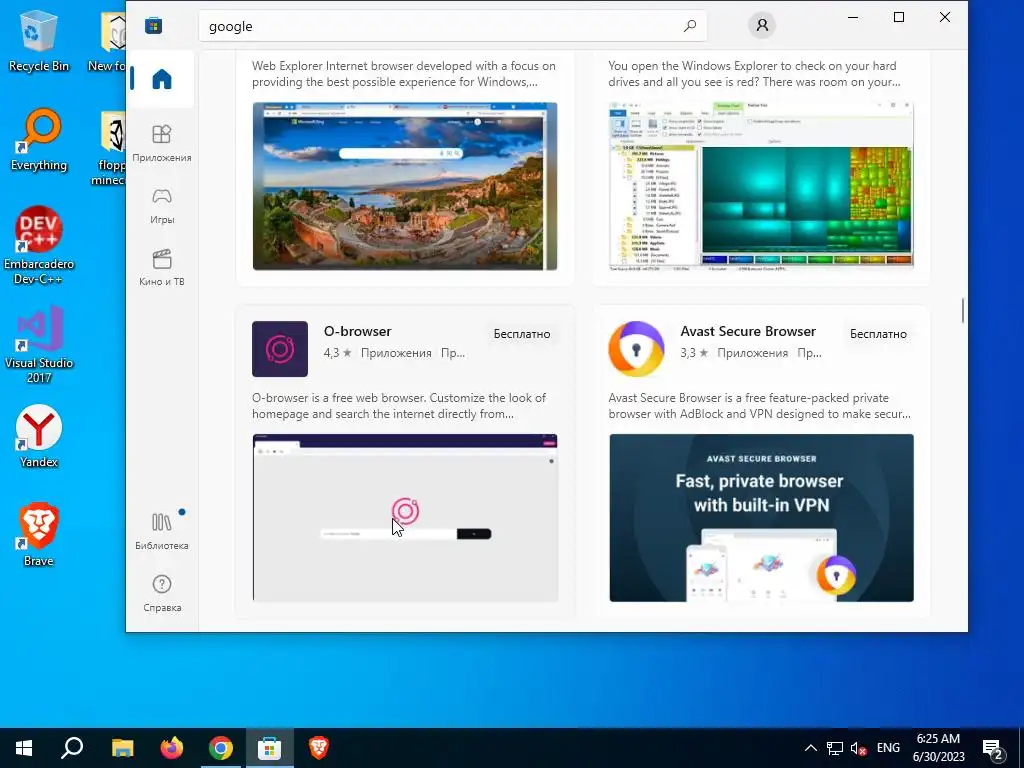Open Игры (Games) section in sidebar

pos(161,206)
